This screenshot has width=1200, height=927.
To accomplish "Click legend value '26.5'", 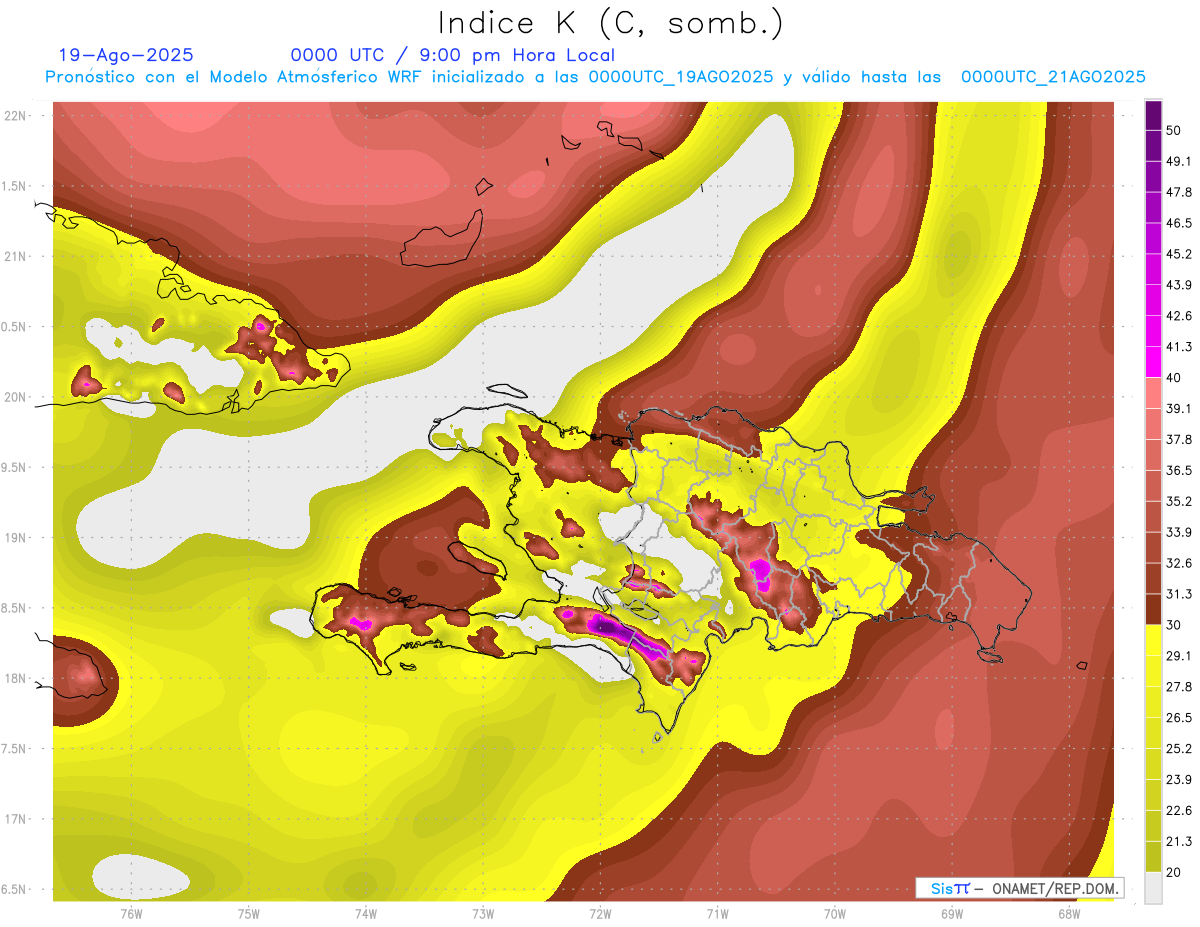I will tap(1179, 717).
